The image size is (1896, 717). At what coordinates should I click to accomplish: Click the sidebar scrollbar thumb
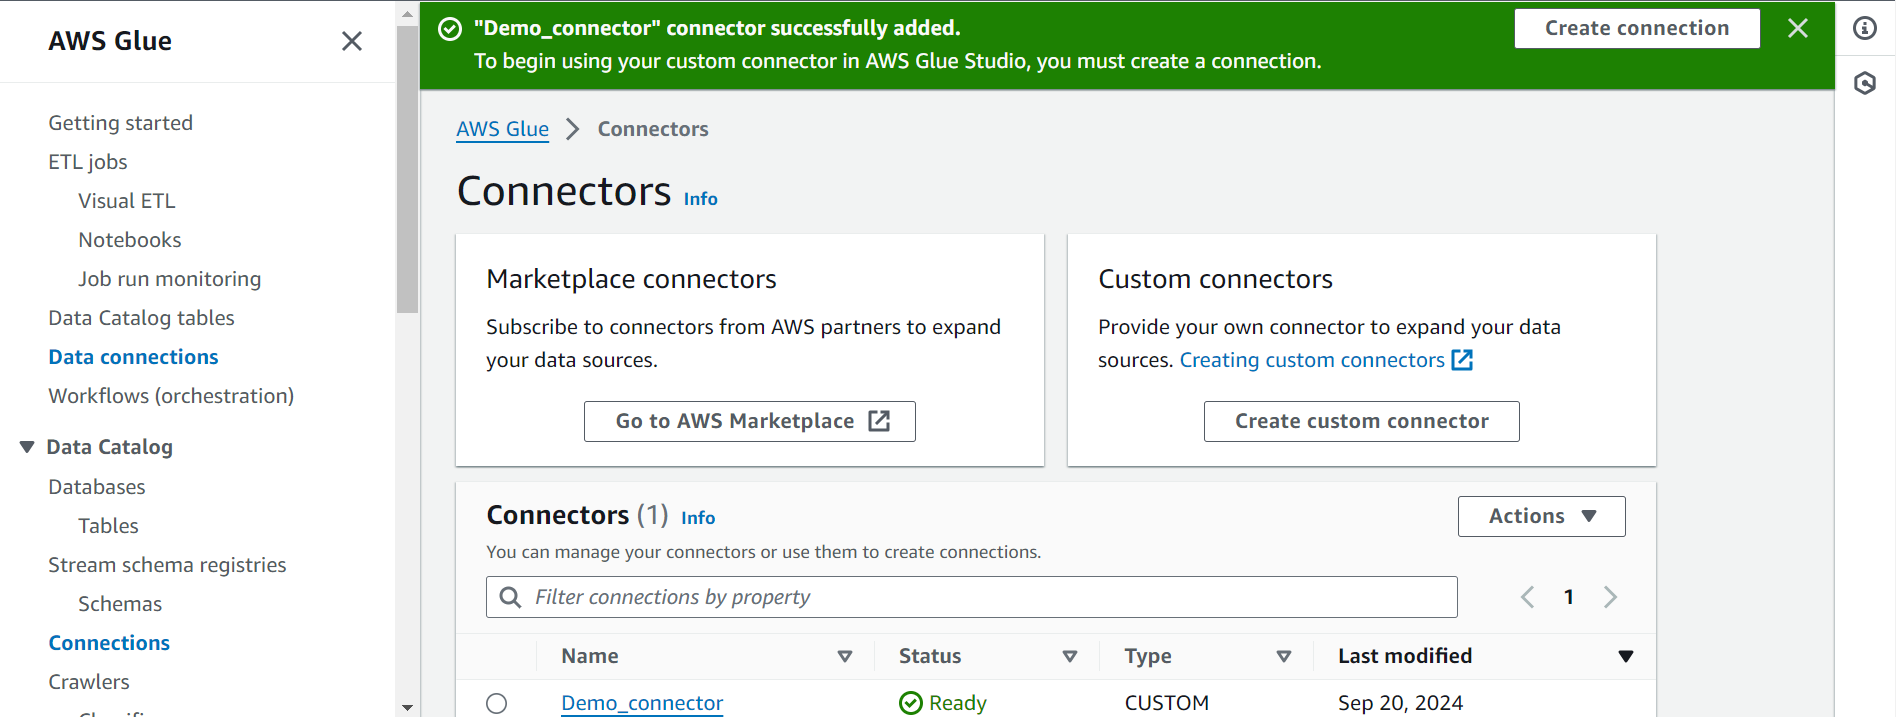coord(407,170)
